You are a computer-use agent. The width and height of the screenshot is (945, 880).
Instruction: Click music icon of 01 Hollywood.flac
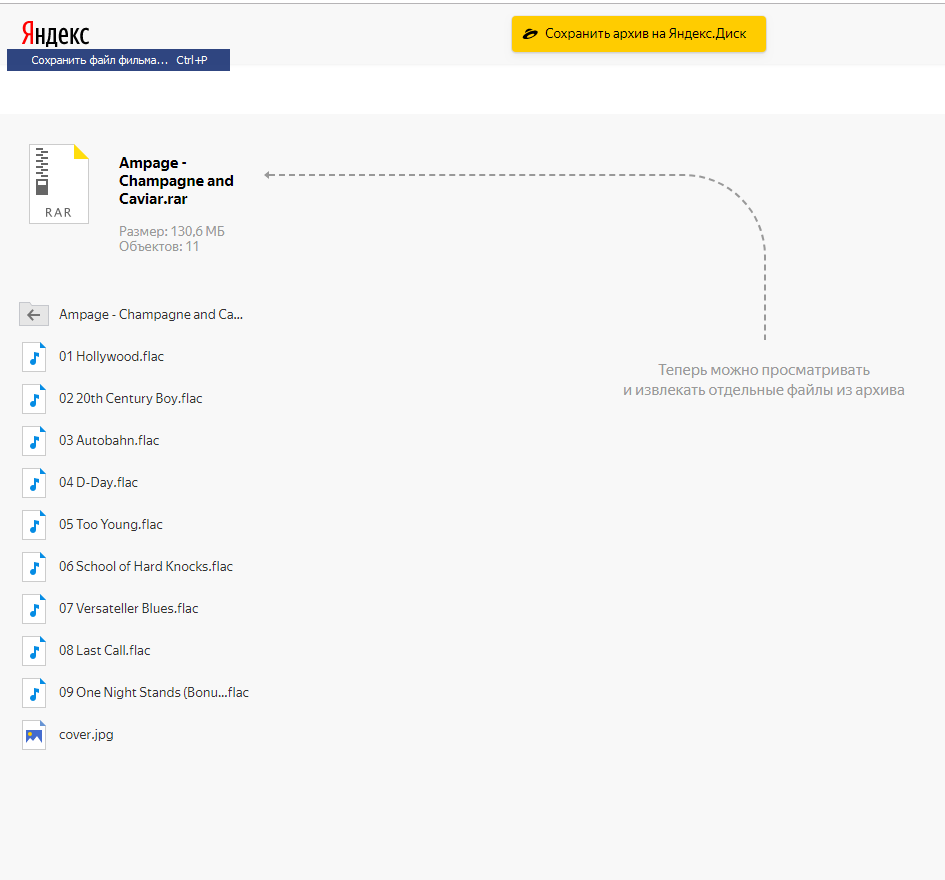[x=34, y=356]
